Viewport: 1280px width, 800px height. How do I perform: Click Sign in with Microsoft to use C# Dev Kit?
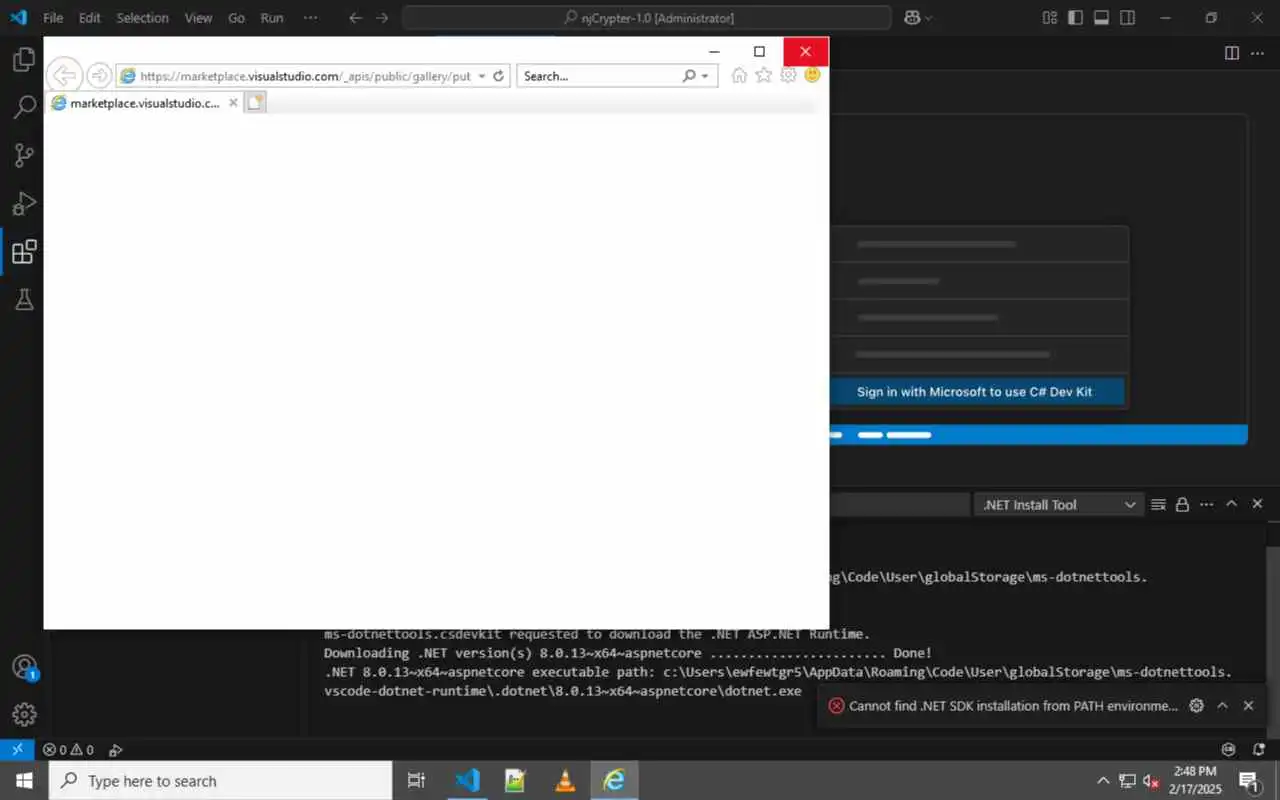coord(974,392)
